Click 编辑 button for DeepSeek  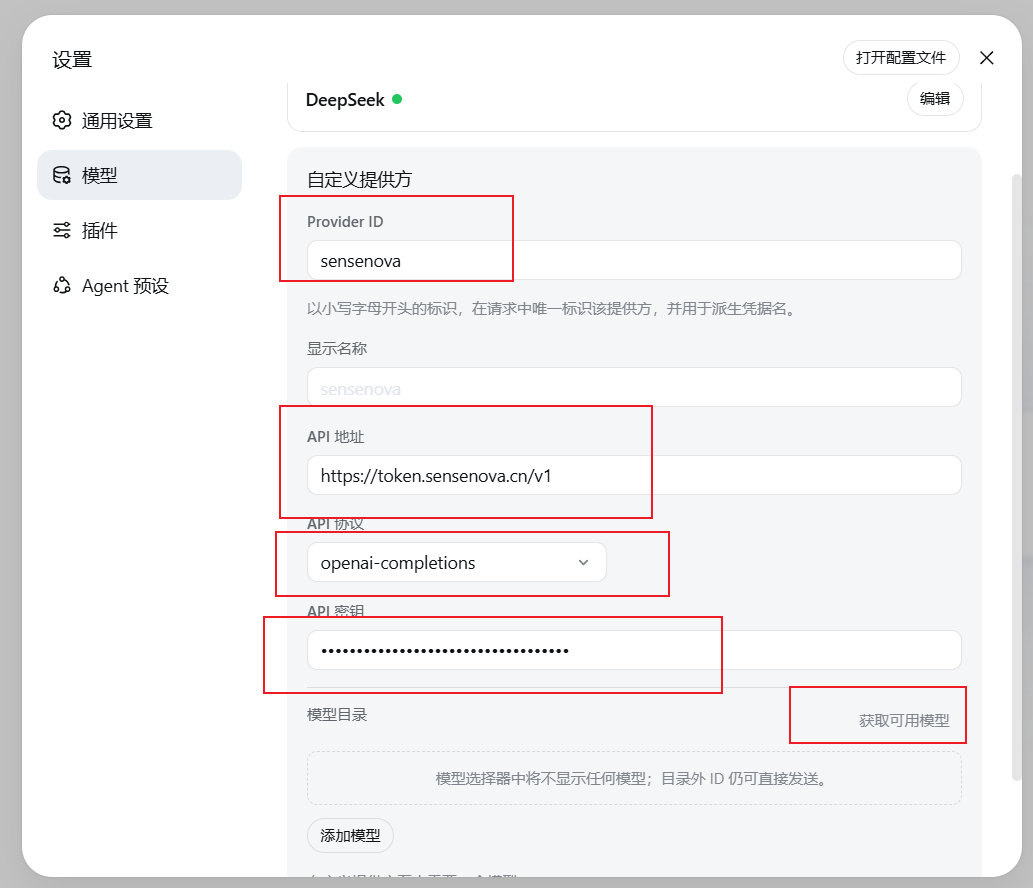935,99
